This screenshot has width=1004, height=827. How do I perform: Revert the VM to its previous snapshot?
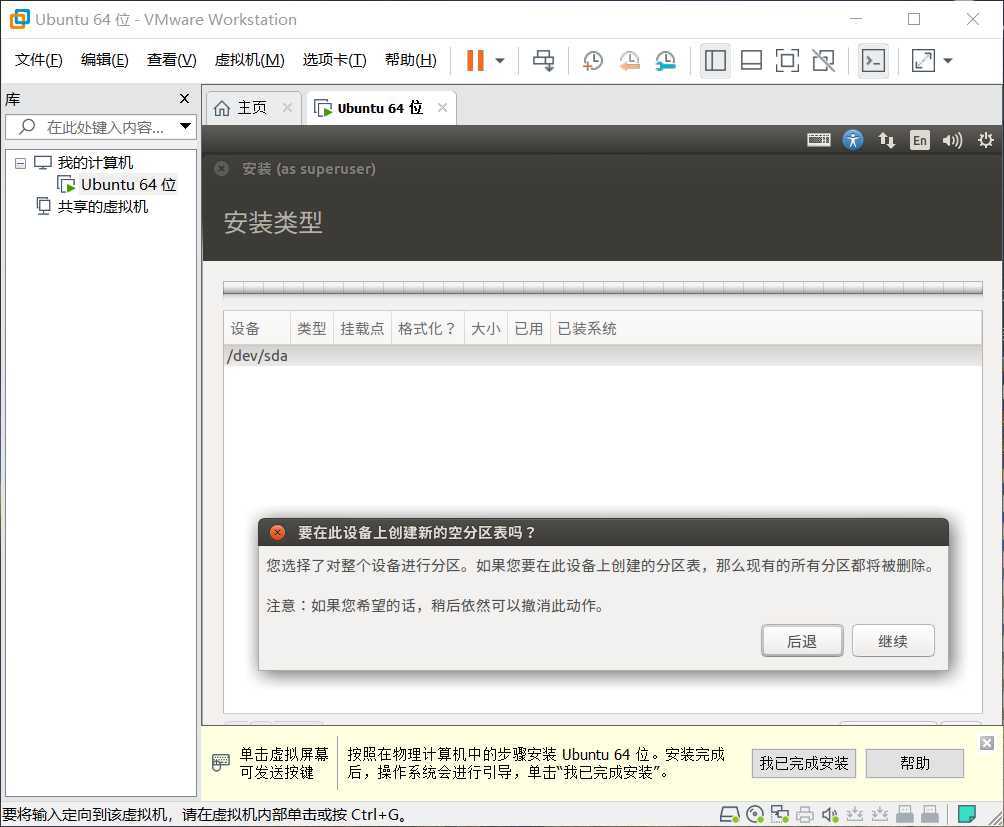pos(629,61)
